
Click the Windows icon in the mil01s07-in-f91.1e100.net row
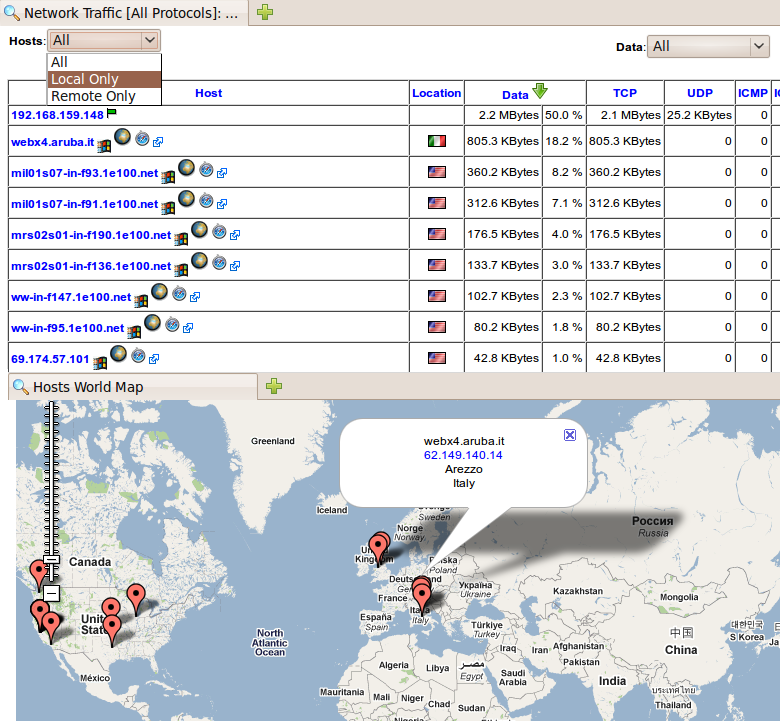coord(168,207)
